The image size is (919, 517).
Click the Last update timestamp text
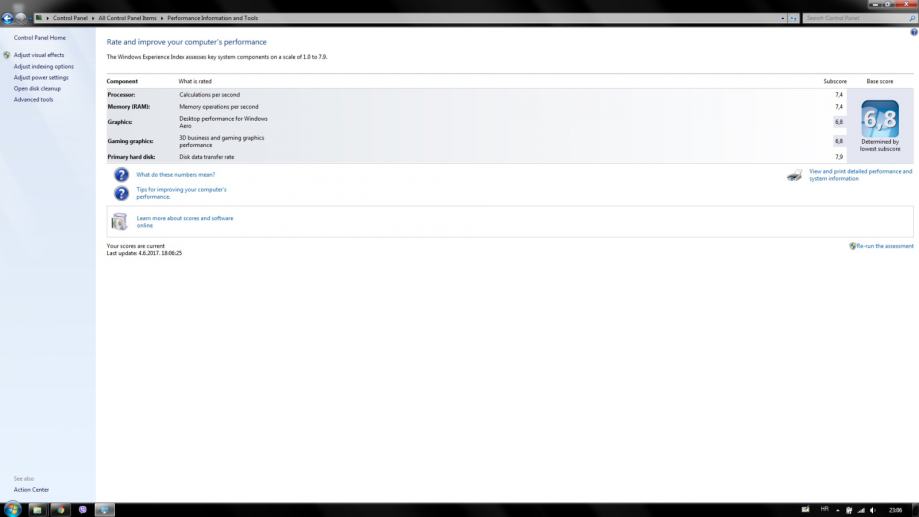click(x=144, y=253)
